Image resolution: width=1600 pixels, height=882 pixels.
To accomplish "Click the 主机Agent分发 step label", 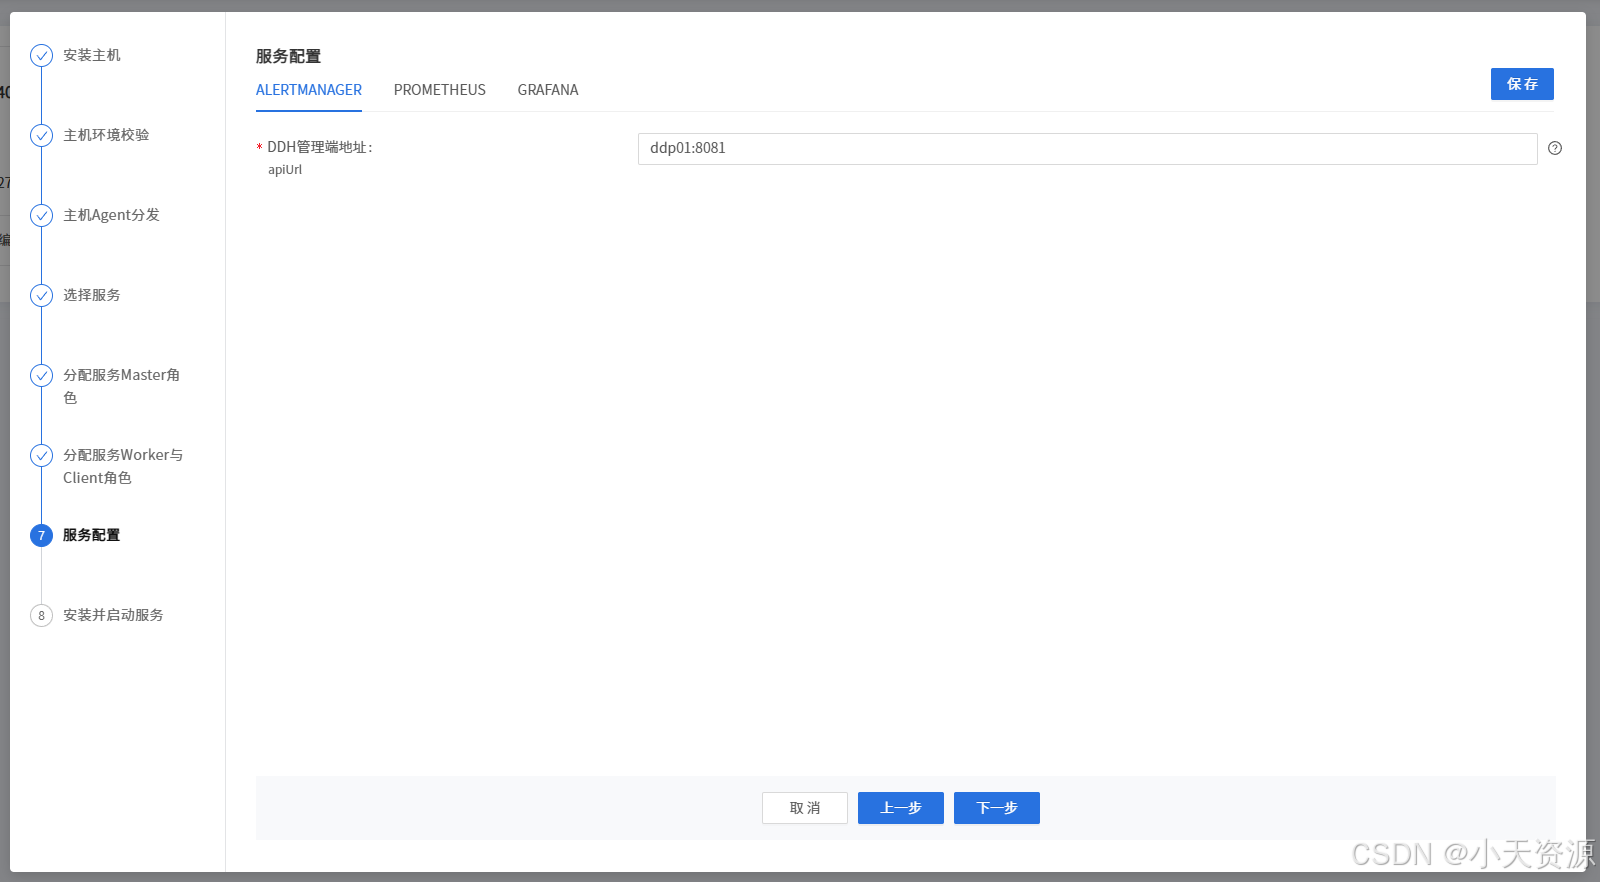I will [111, 215].
